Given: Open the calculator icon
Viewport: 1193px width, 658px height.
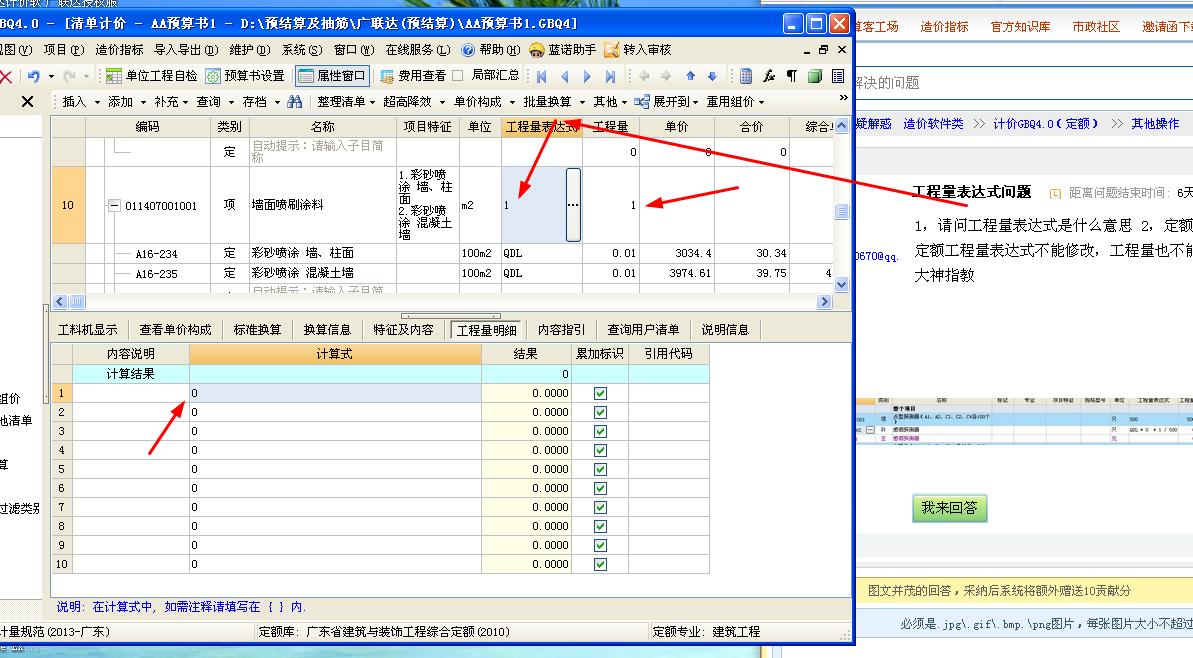Looking at the screenshot, I should 746,76.
